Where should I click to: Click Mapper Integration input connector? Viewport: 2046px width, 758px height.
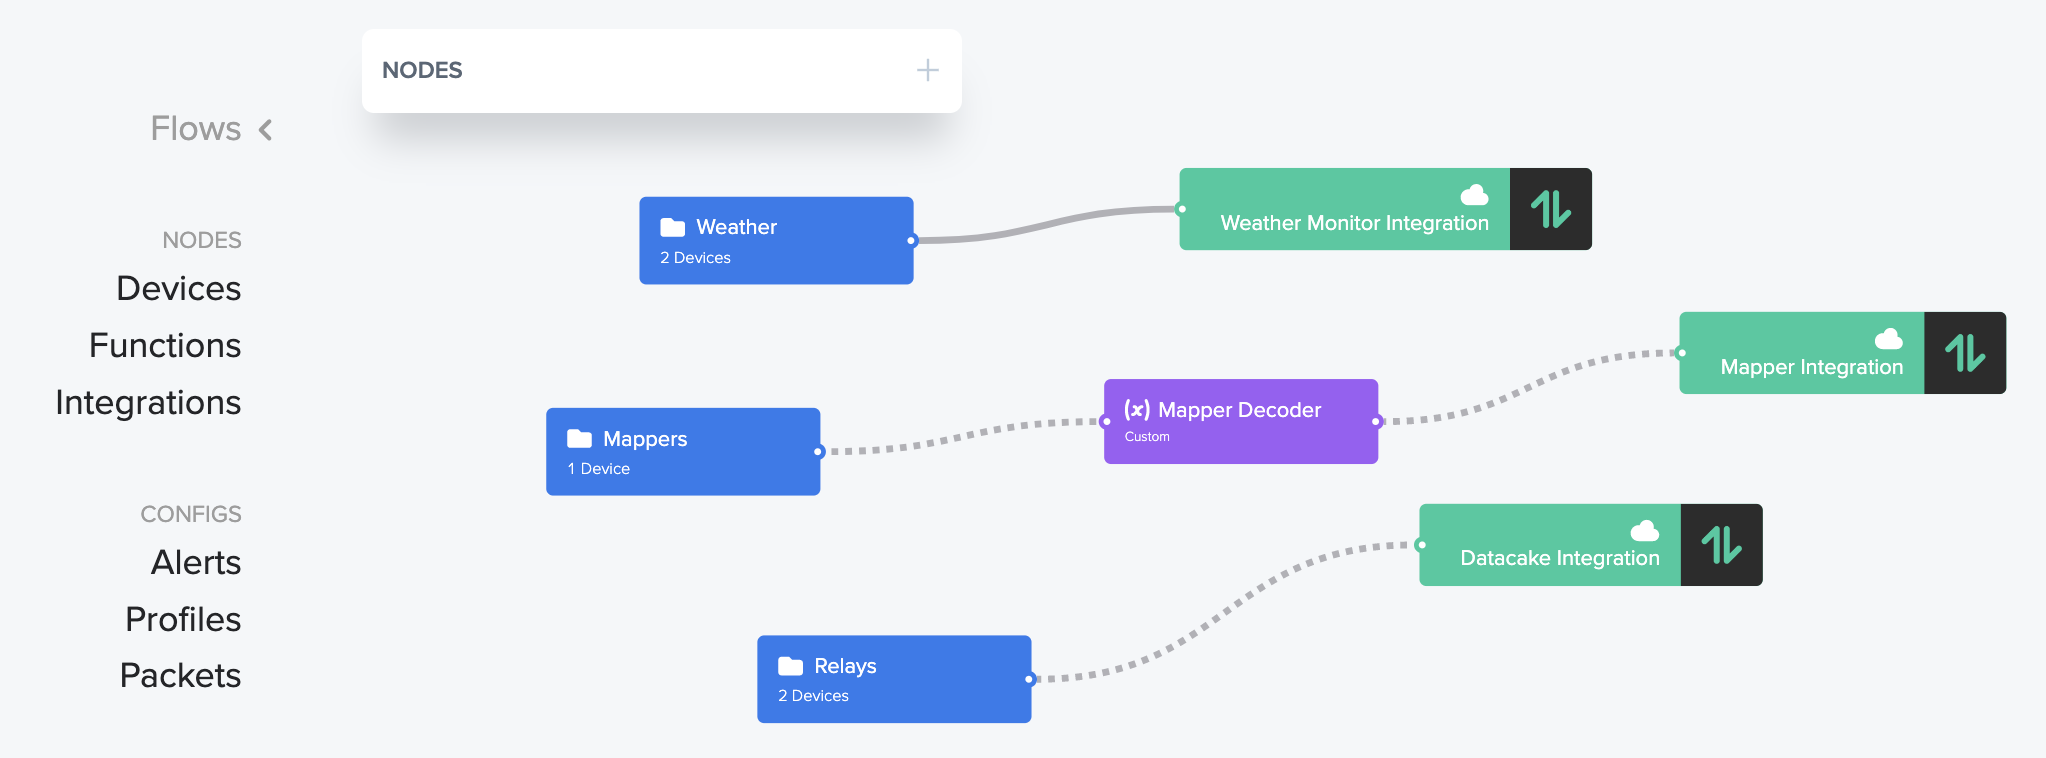click(x=1681, y=353)
